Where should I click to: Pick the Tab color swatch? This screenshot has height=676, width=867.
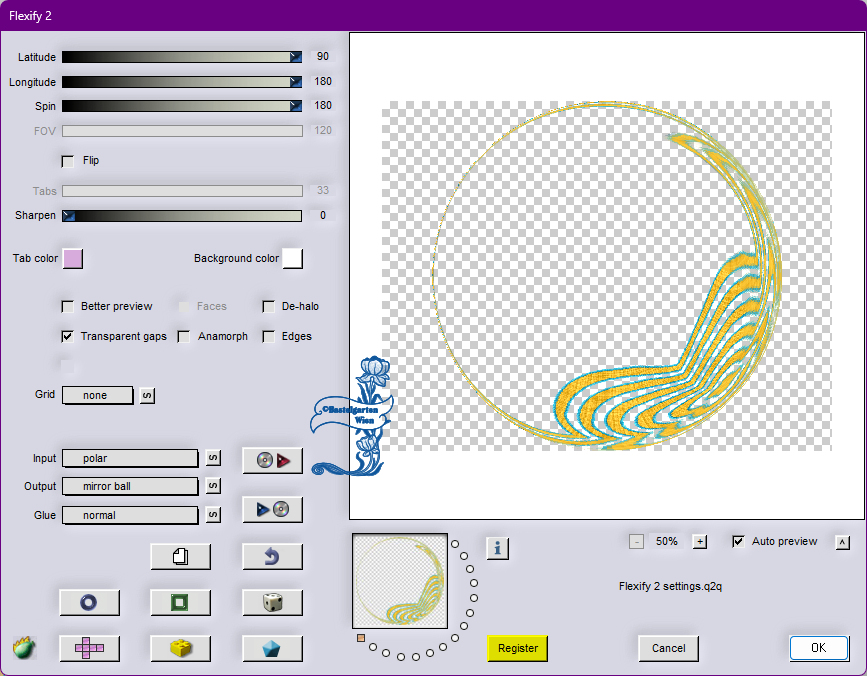(x=73, y=259)
